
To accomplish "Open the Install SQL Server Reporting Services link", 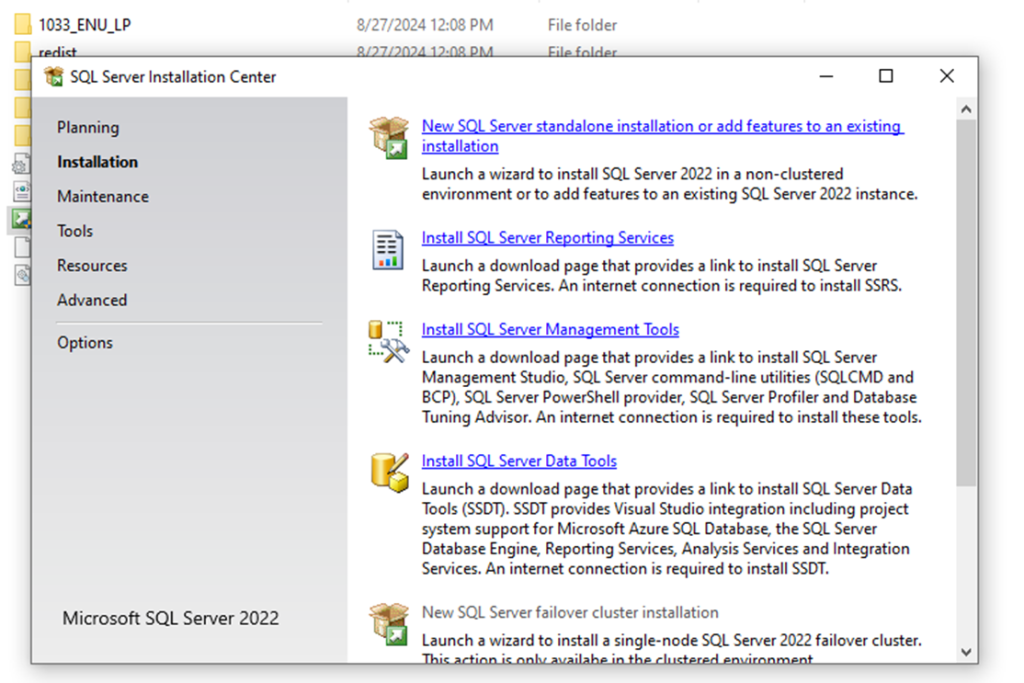I will [x=547, y=238].
